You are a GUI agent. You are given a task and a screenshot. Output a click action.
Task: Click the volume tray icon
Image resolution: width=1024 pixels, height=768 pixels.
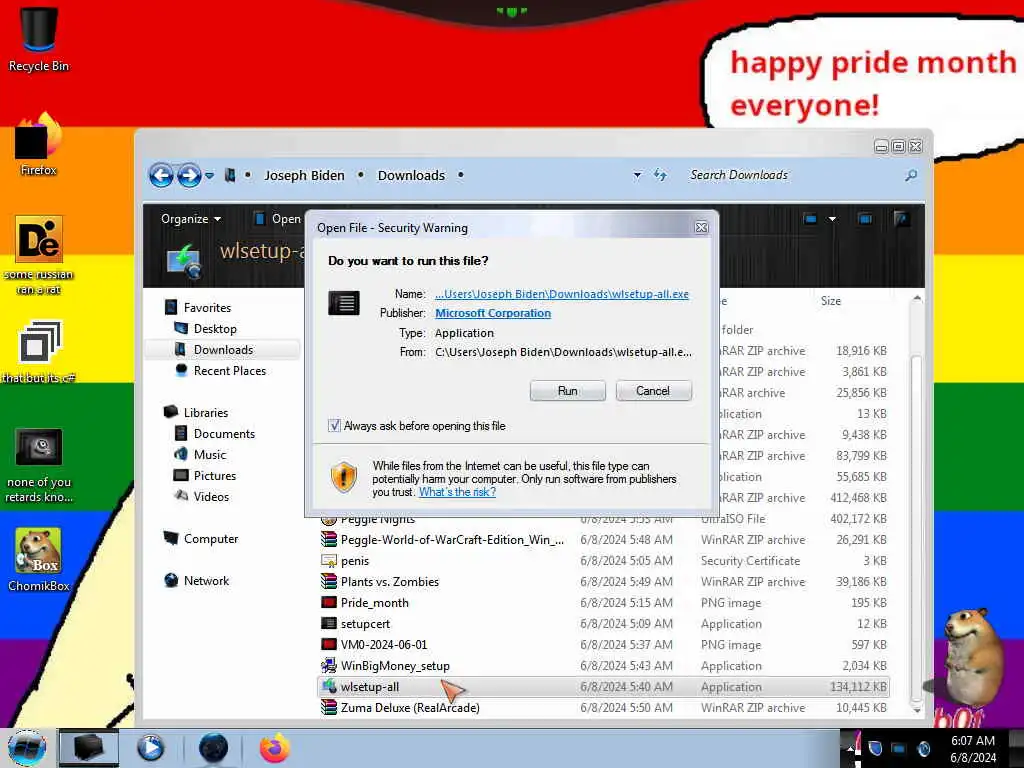pos(923,748)
